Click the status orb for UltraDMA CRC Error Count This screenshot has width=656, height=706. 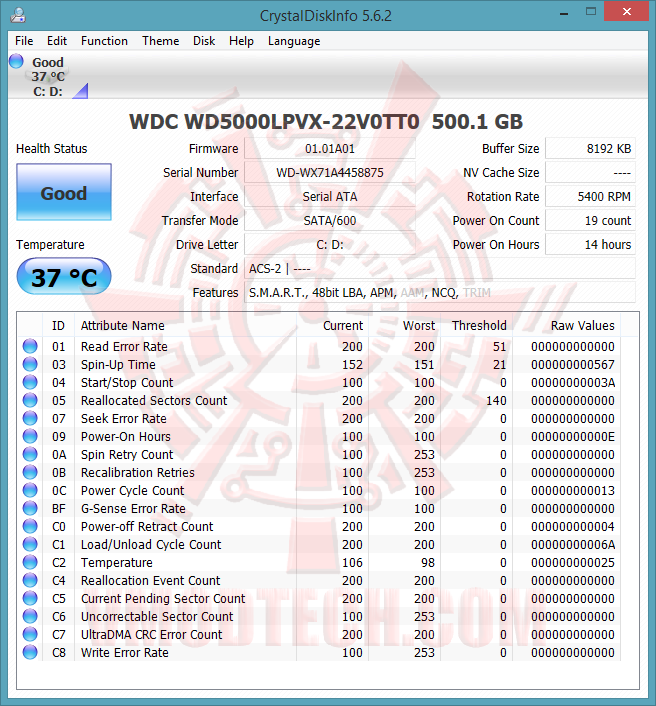click(30, 634)
